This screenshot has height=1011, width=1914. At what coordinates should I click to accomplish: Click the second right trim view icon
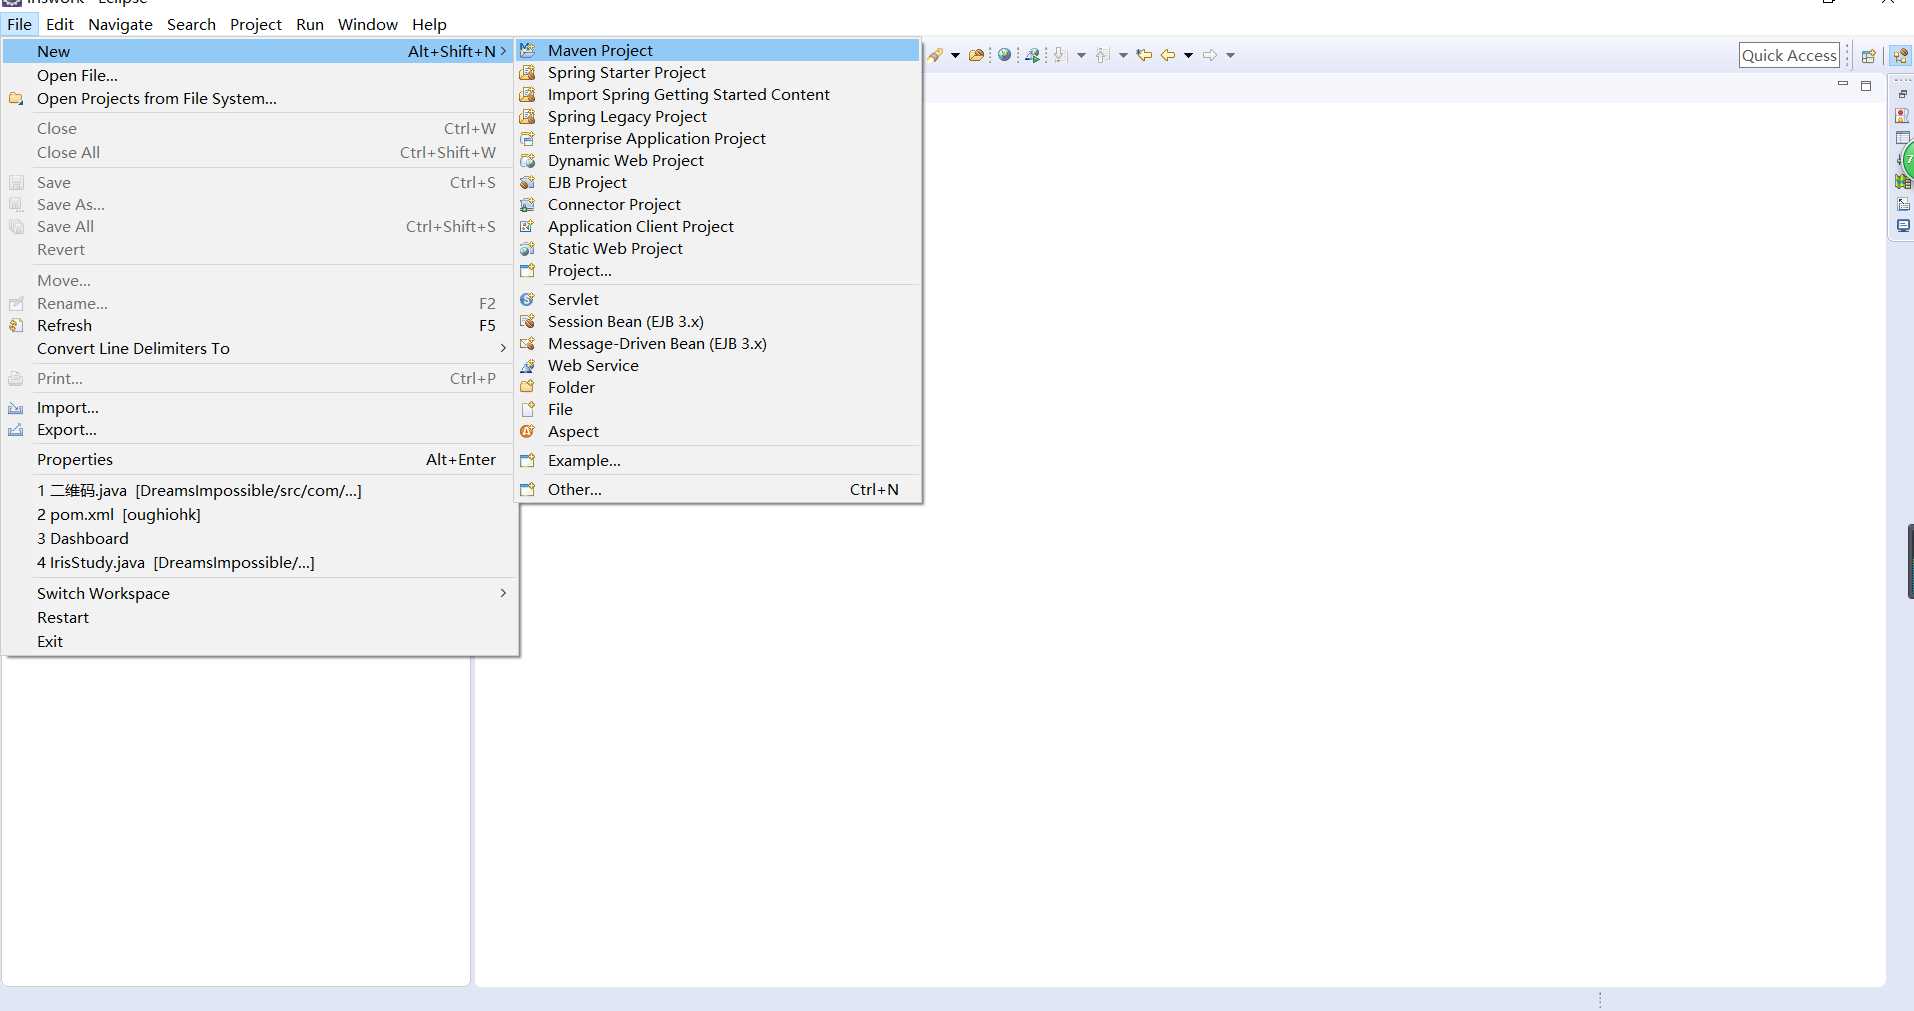(1903, 116)
